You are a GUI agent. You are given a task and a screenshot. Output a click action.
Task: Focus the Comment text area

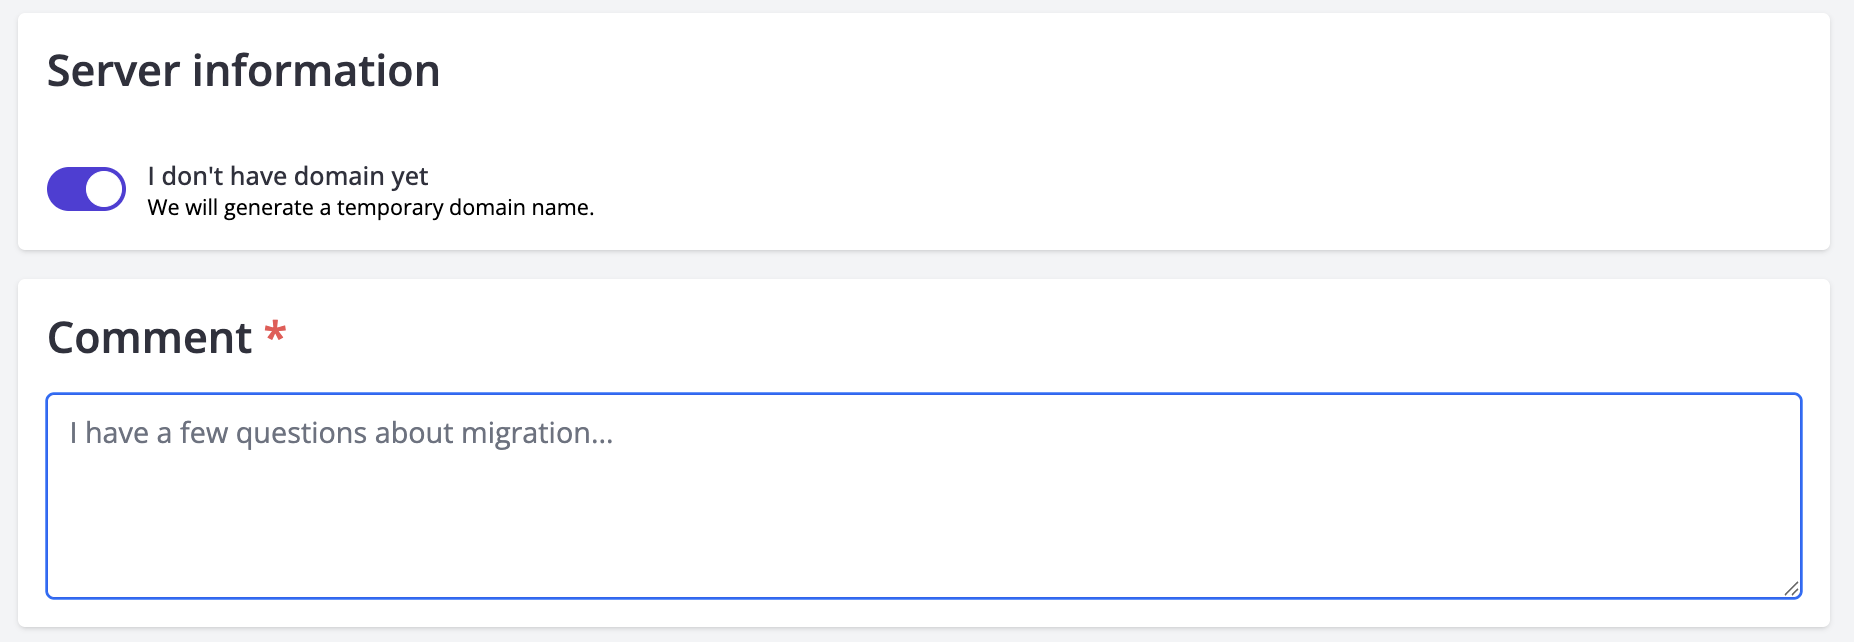923,496
